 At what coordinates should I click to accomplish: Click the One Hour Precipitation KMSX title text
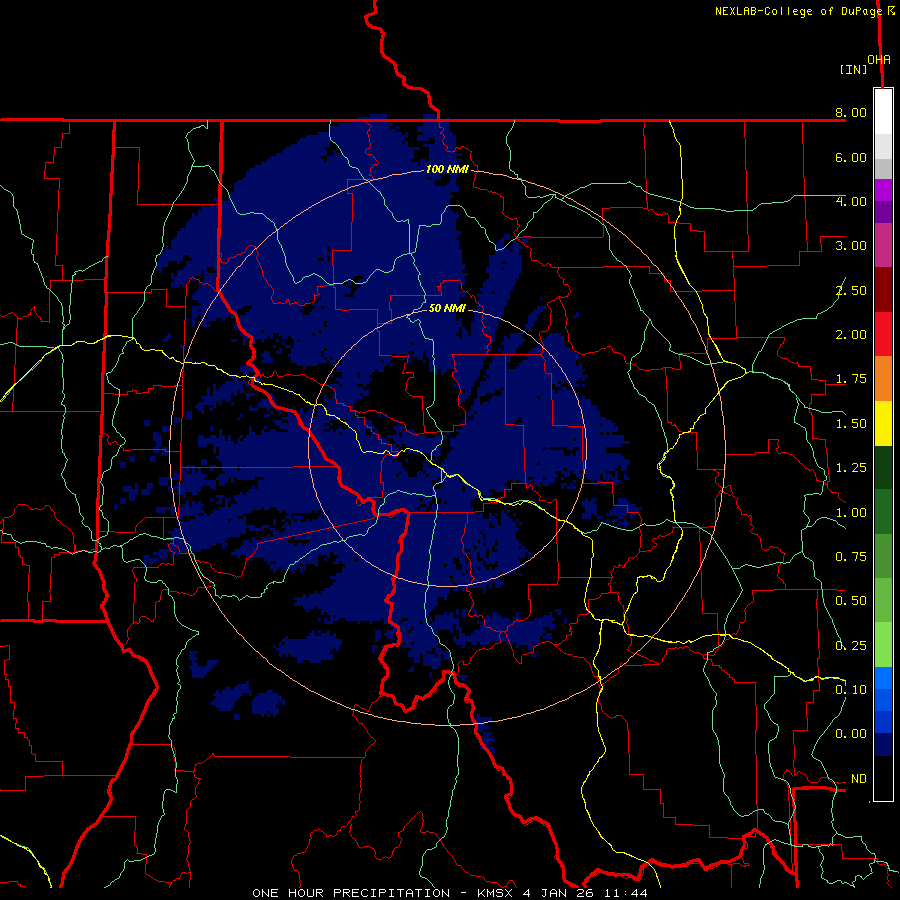(x=450, y=893)
